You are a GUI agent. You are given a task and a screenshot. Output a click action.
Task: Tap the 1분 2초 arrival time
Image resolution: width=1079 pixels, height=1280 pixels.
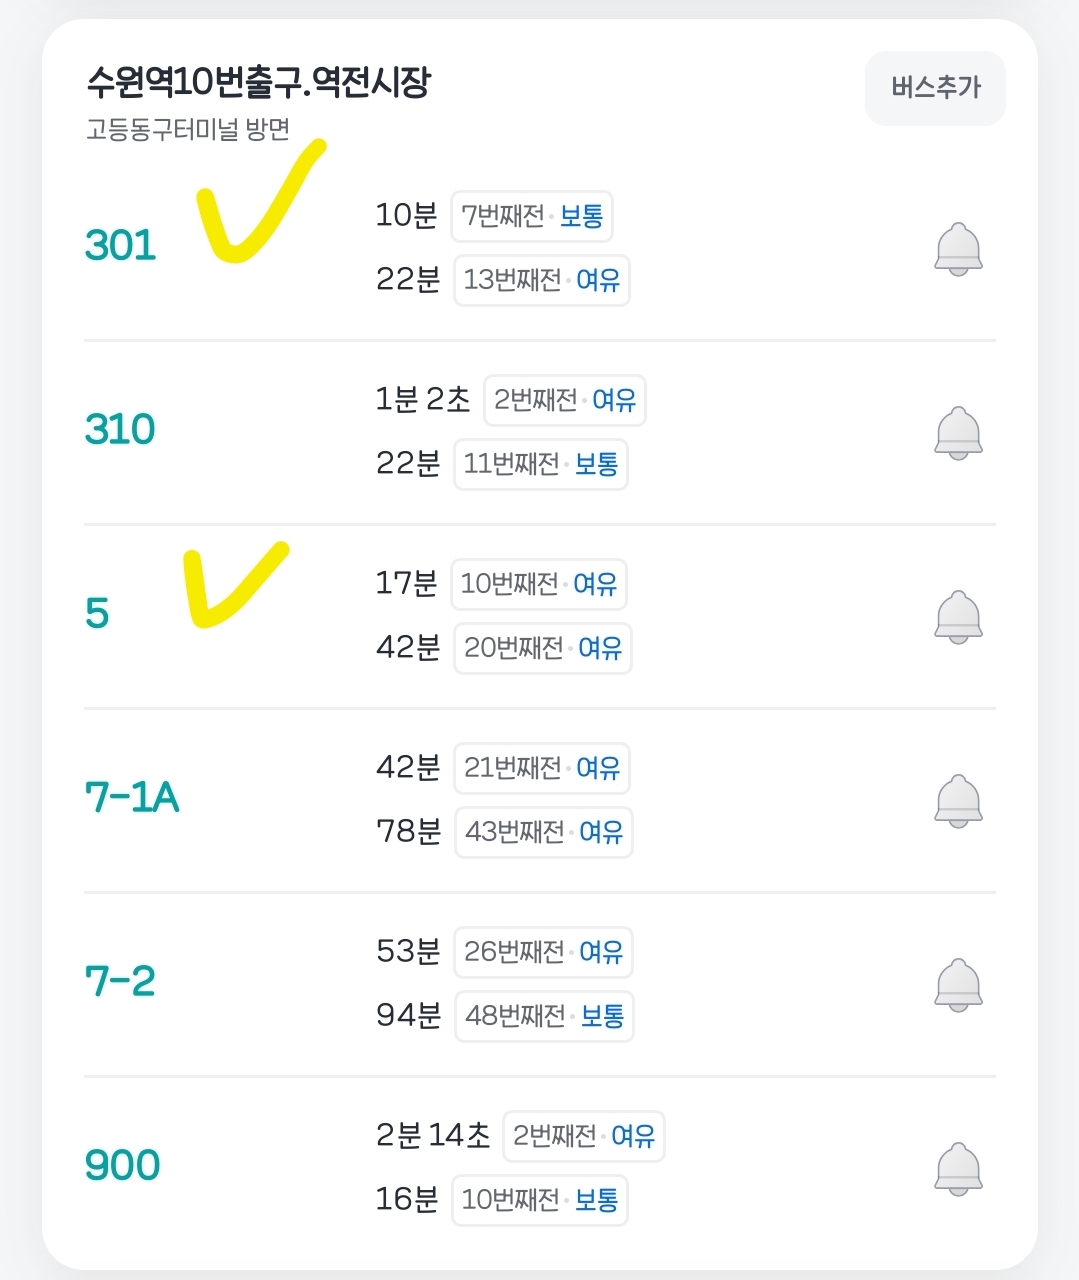(422, 400)
